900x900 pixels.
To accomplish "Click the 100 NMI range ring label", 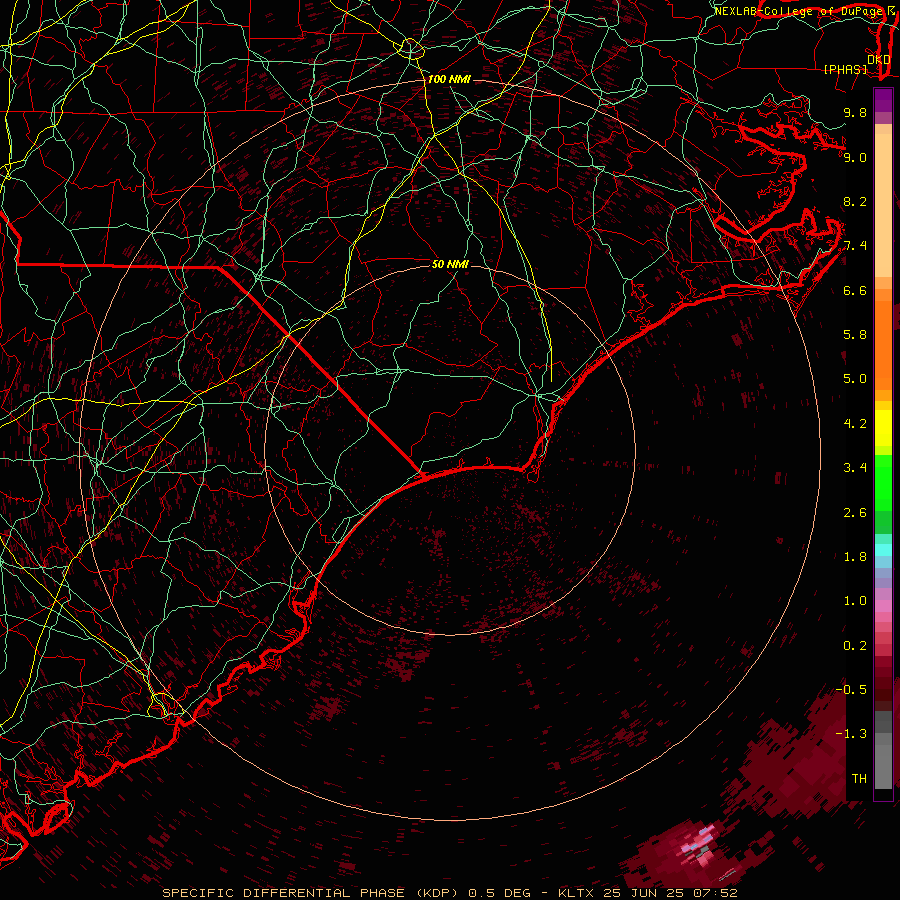I will click(x=449, y=79).
